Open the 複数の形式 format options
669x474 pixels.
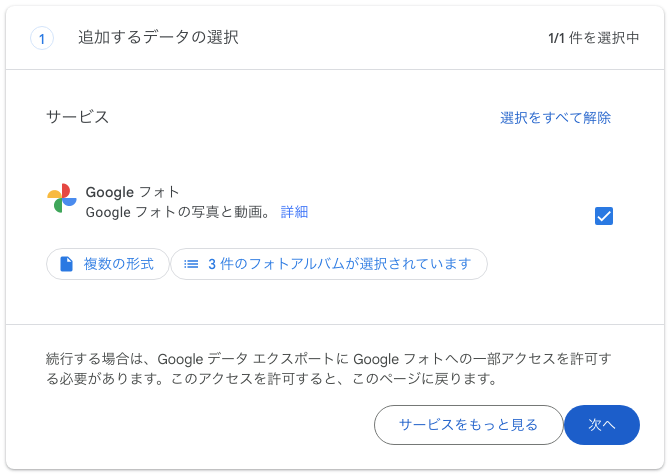(x=108, y=264)
